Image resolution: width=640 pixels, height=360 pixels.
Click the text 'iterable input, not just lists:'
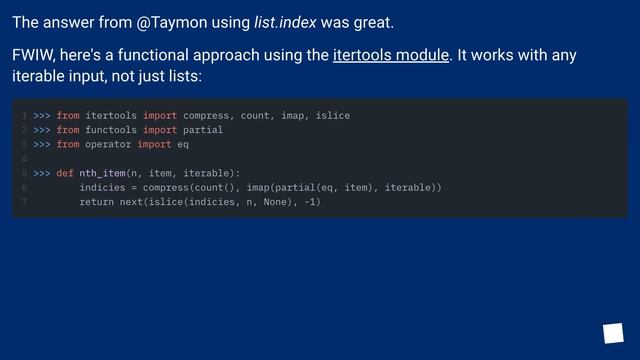point(107,76)
